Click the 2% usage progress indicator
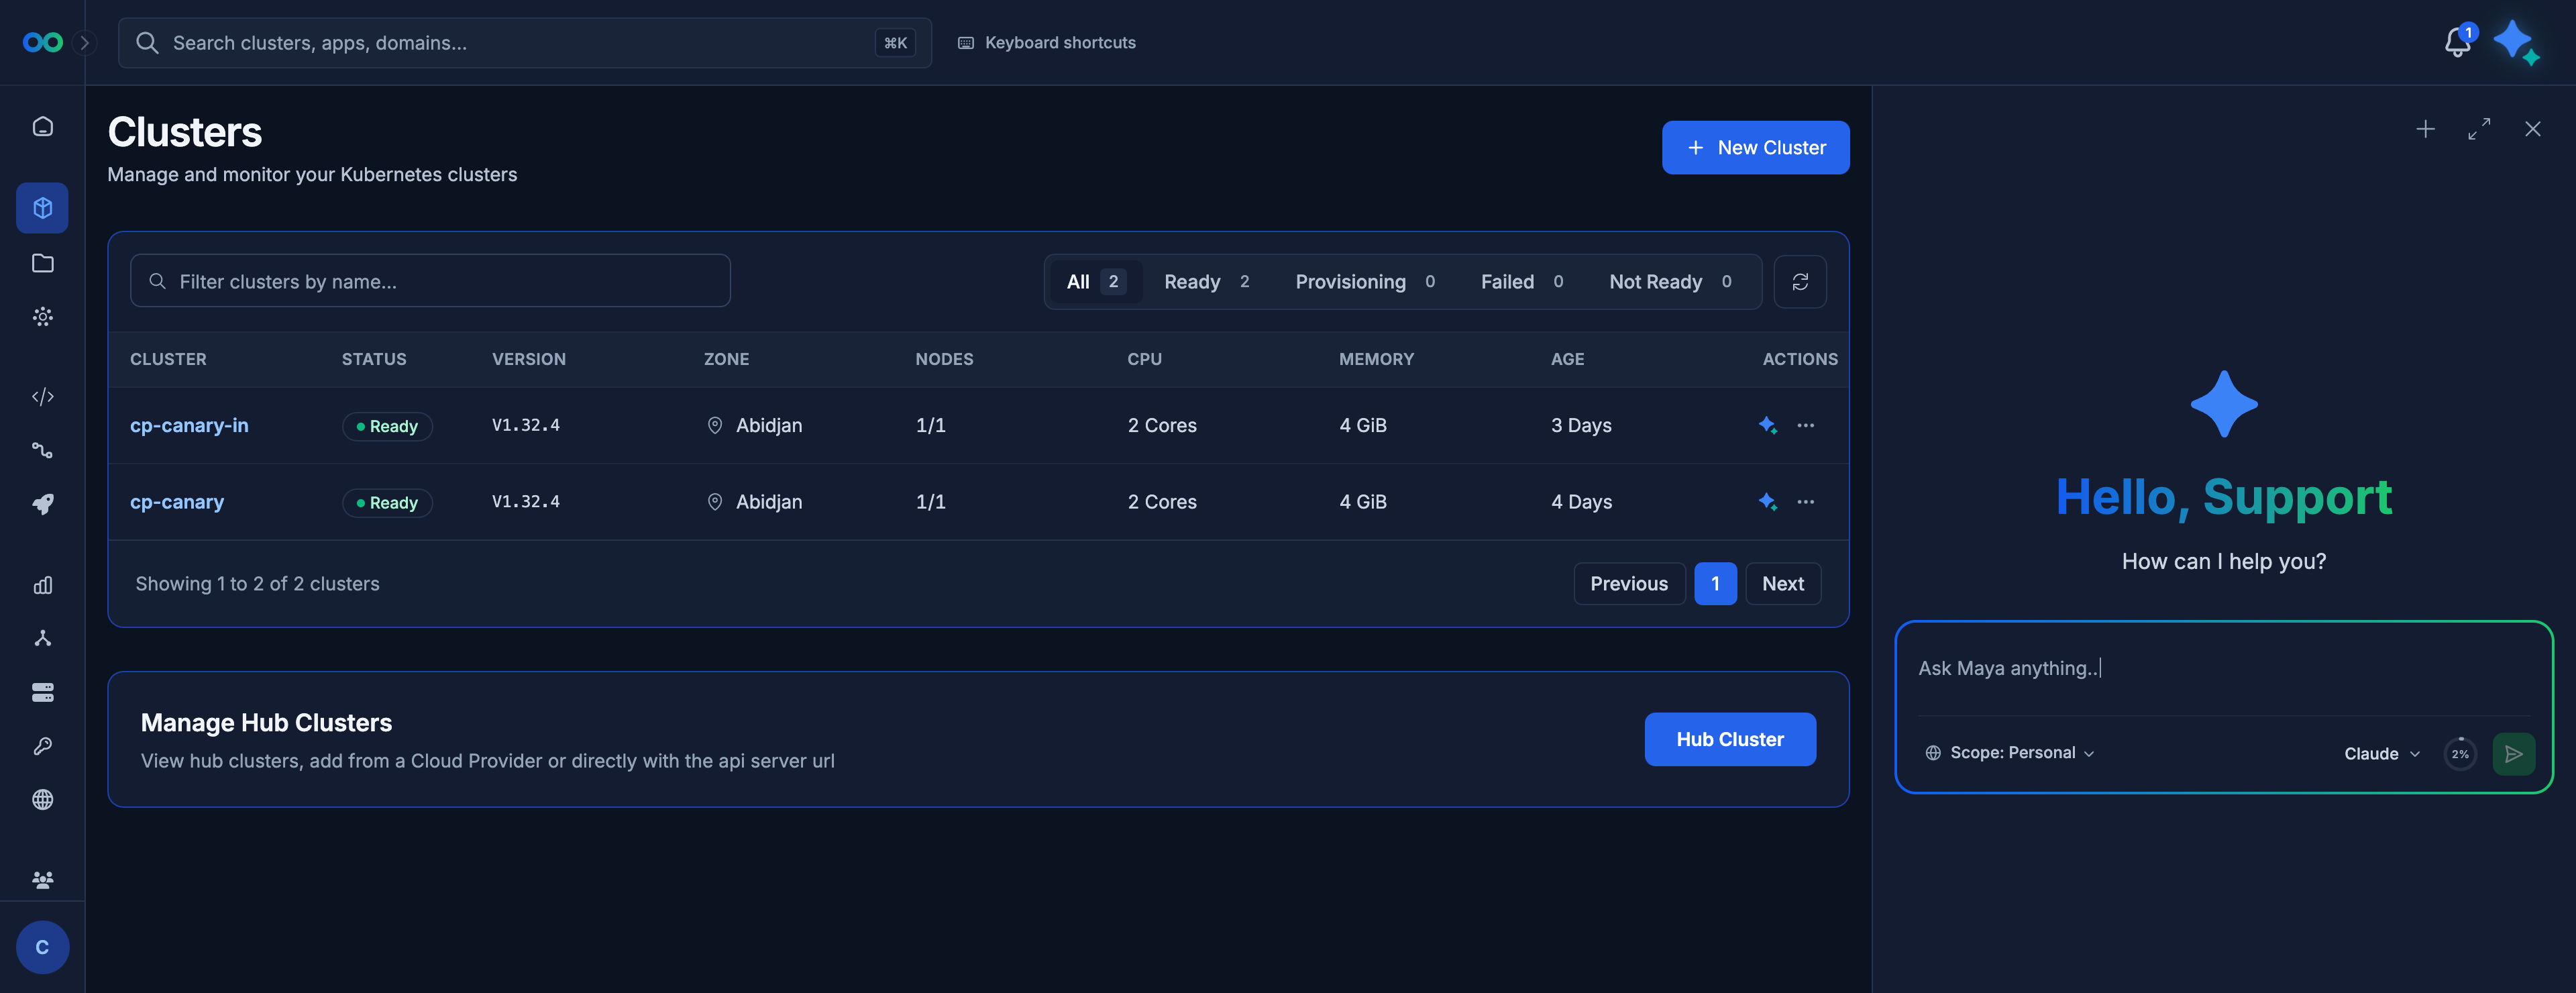 point(2459,754)
